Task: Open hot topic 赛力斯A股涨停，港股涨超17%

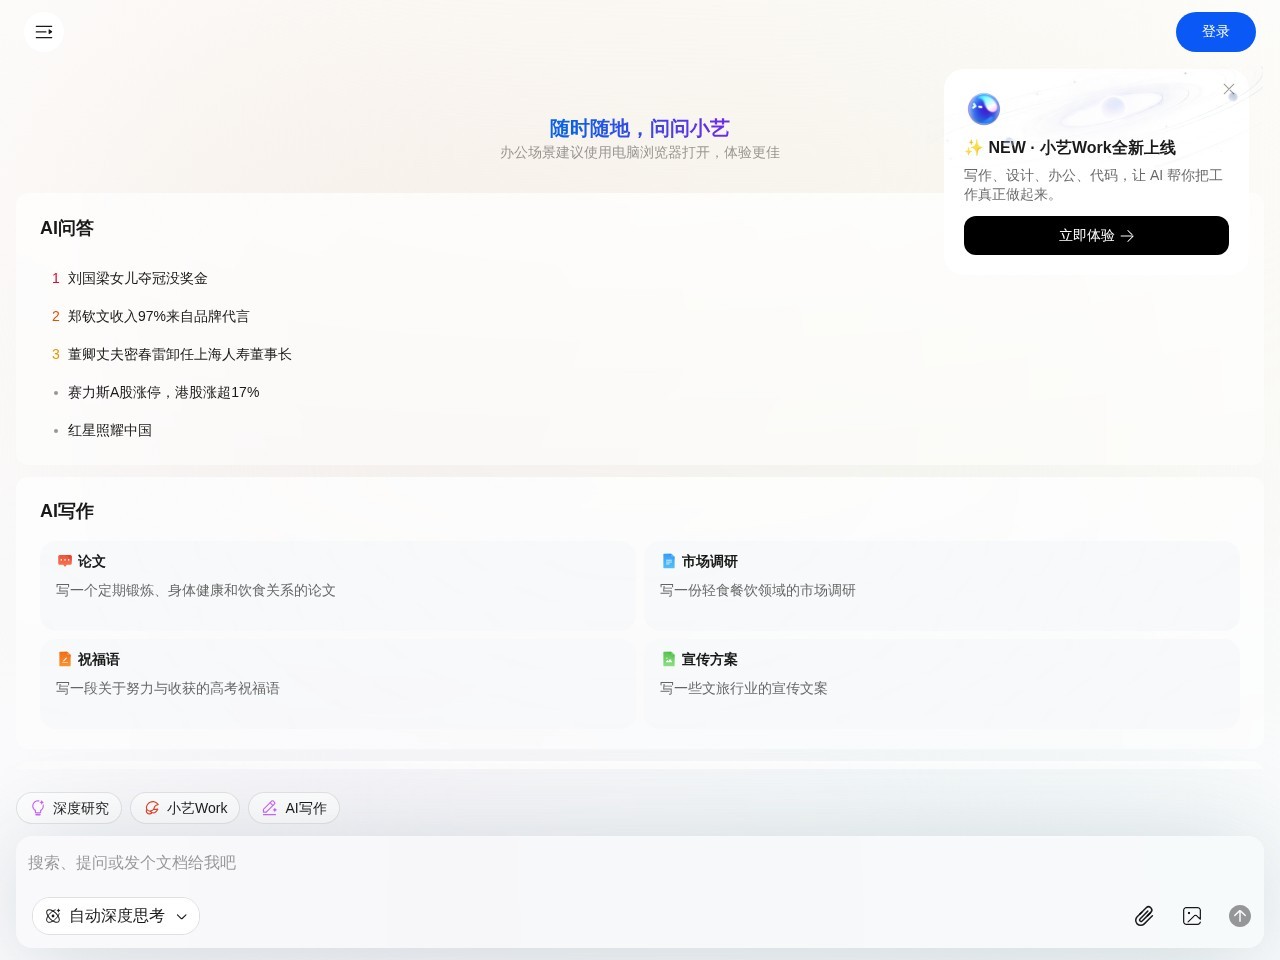Action: pos(164,392)
